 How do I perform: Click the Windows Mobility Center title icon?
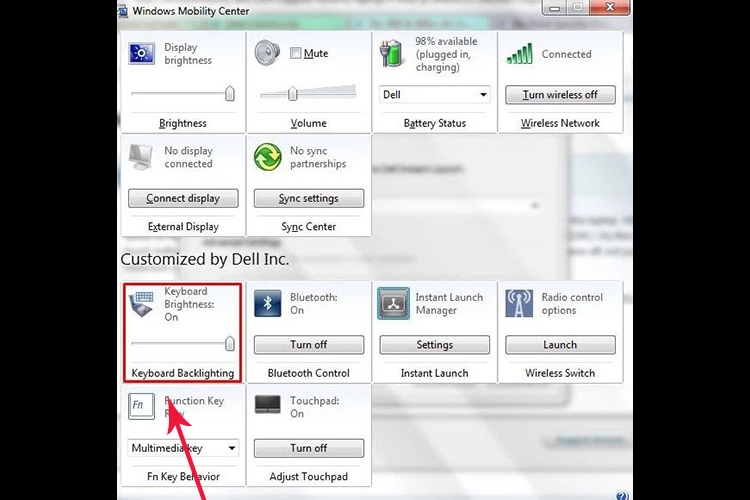pyautogui.click(x=122, y=11)
